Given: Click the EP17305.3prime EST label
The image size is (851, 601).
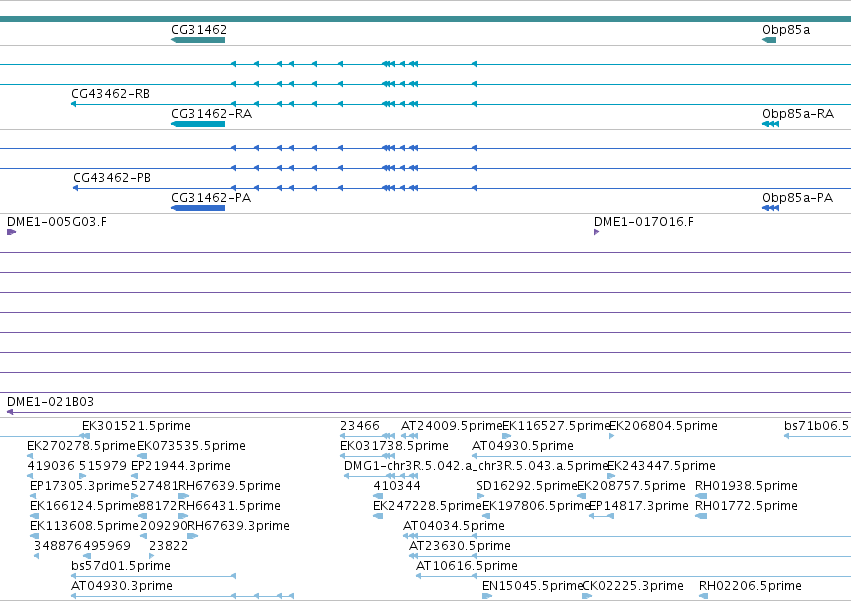Looking at the screenshot, I should coord(80,486).
